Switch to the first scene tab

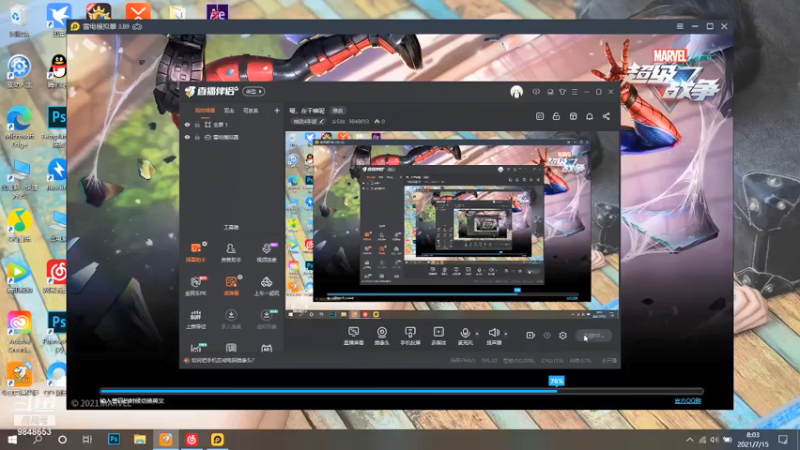(205, 110)
